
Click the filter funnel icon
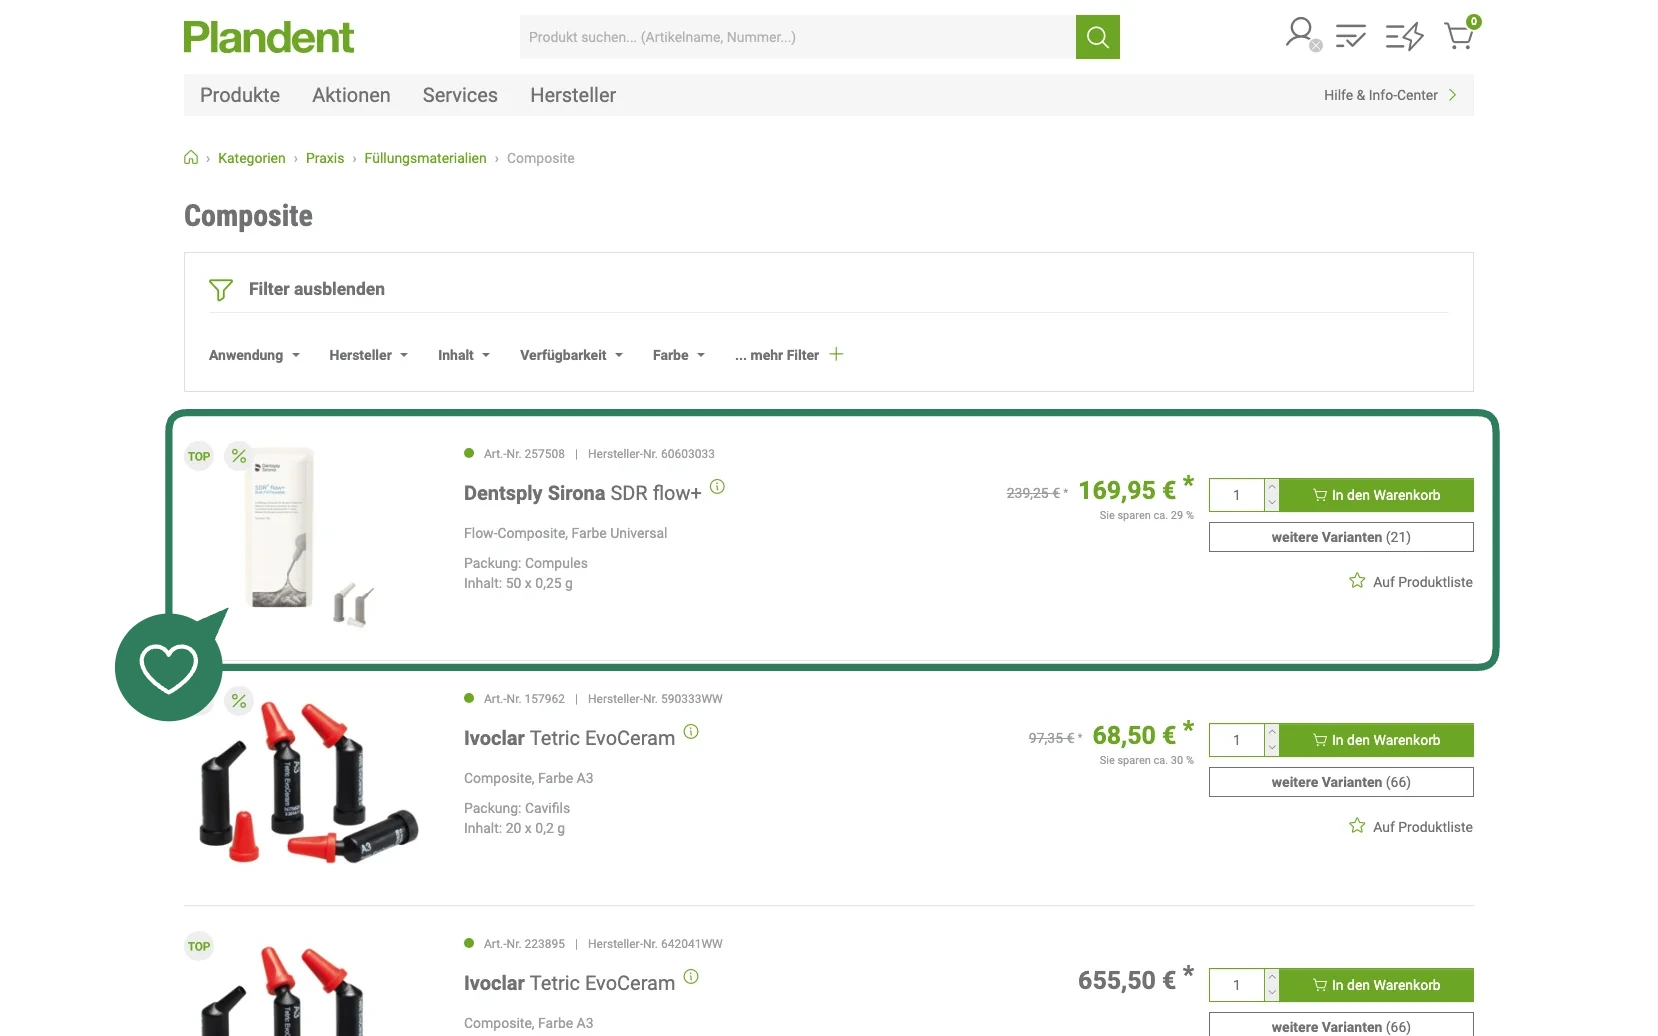coord(221,289)
